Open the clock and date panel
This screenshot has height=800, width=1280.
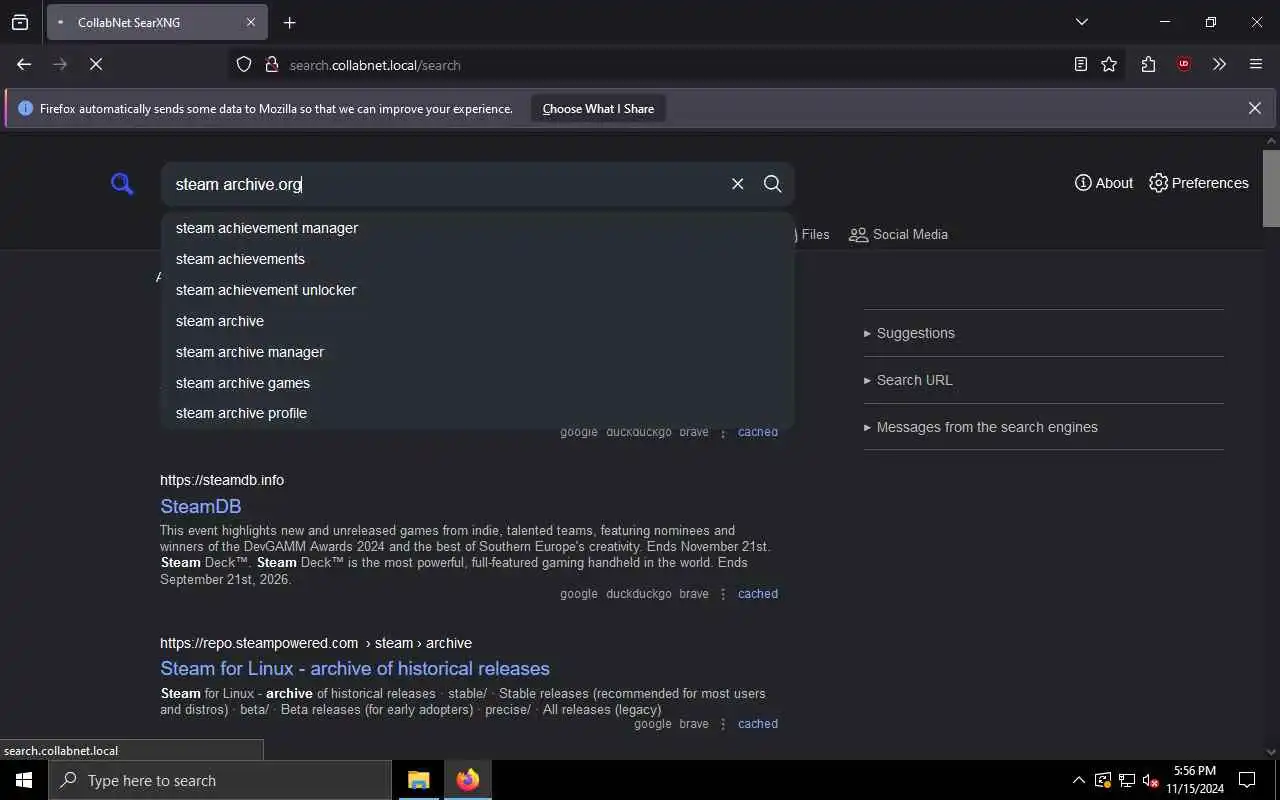tap(1195, 780)
